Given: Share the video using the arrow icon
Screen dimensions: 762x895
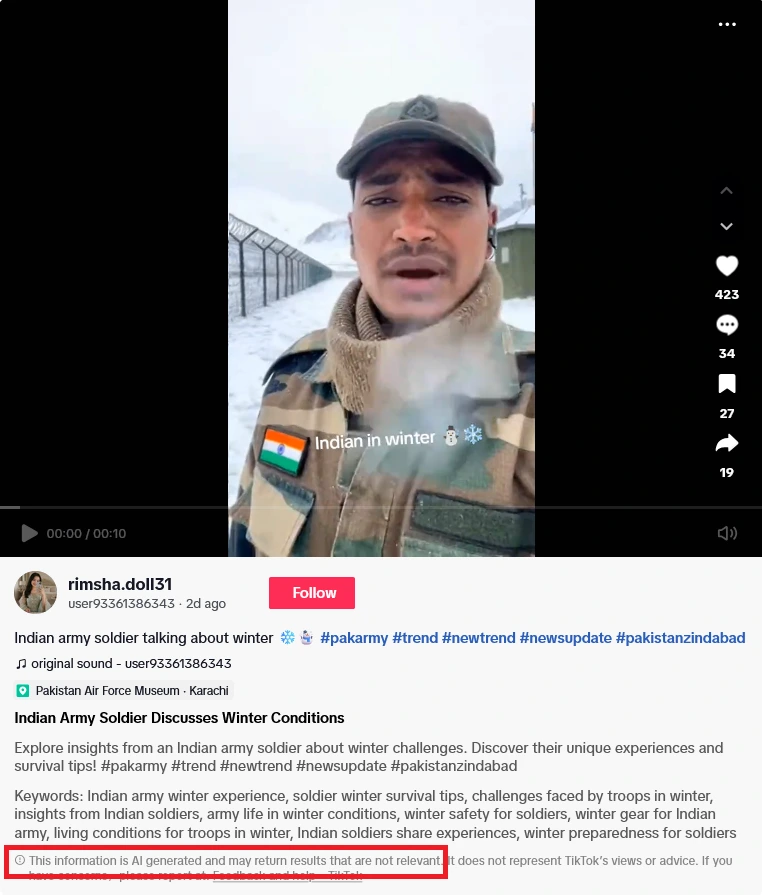Looking at the screenshot, I should (x=727, y=444).
